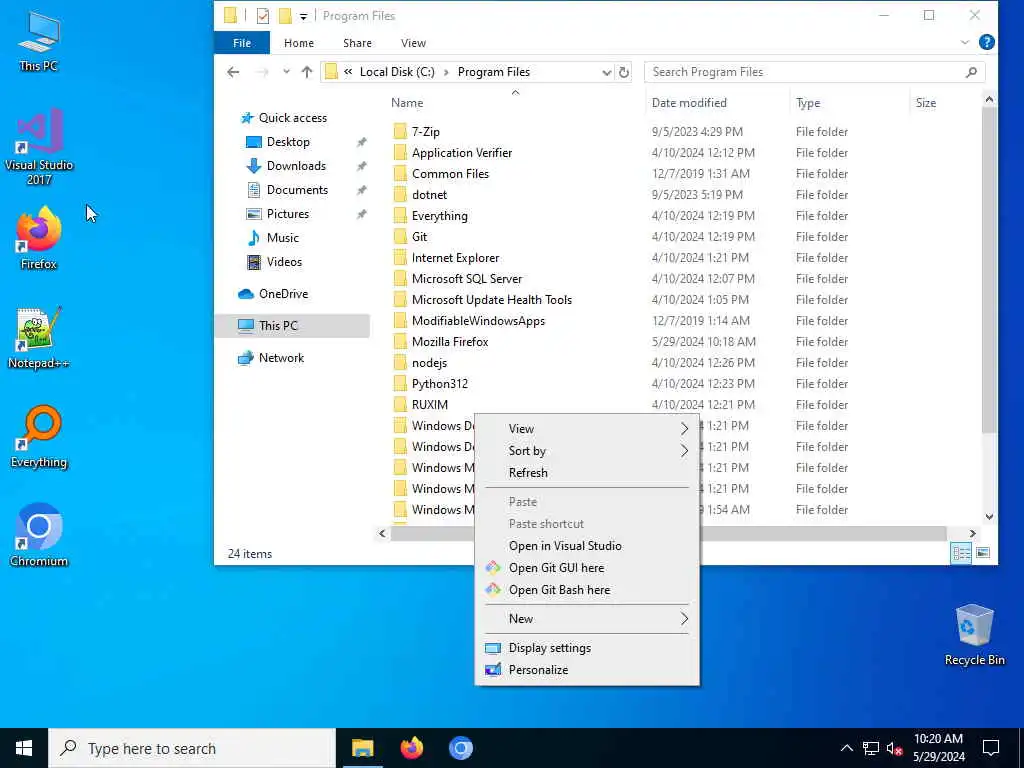Open the Everything desktop shortcut
Screen dimensions: 1024x768
(x=39, y=437)
